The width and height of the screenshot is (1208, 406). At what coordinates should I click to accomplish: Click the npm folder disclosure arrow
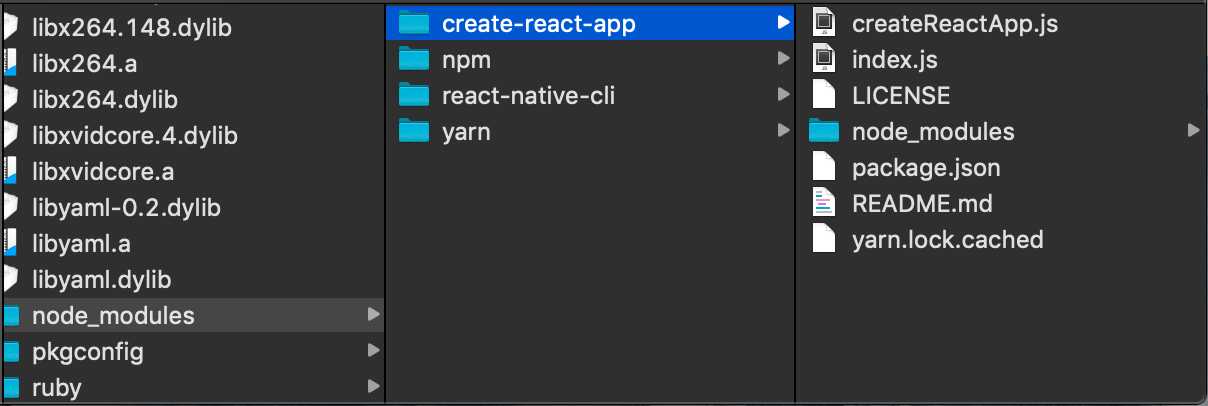pyautogui.click(x=783, y=59)
